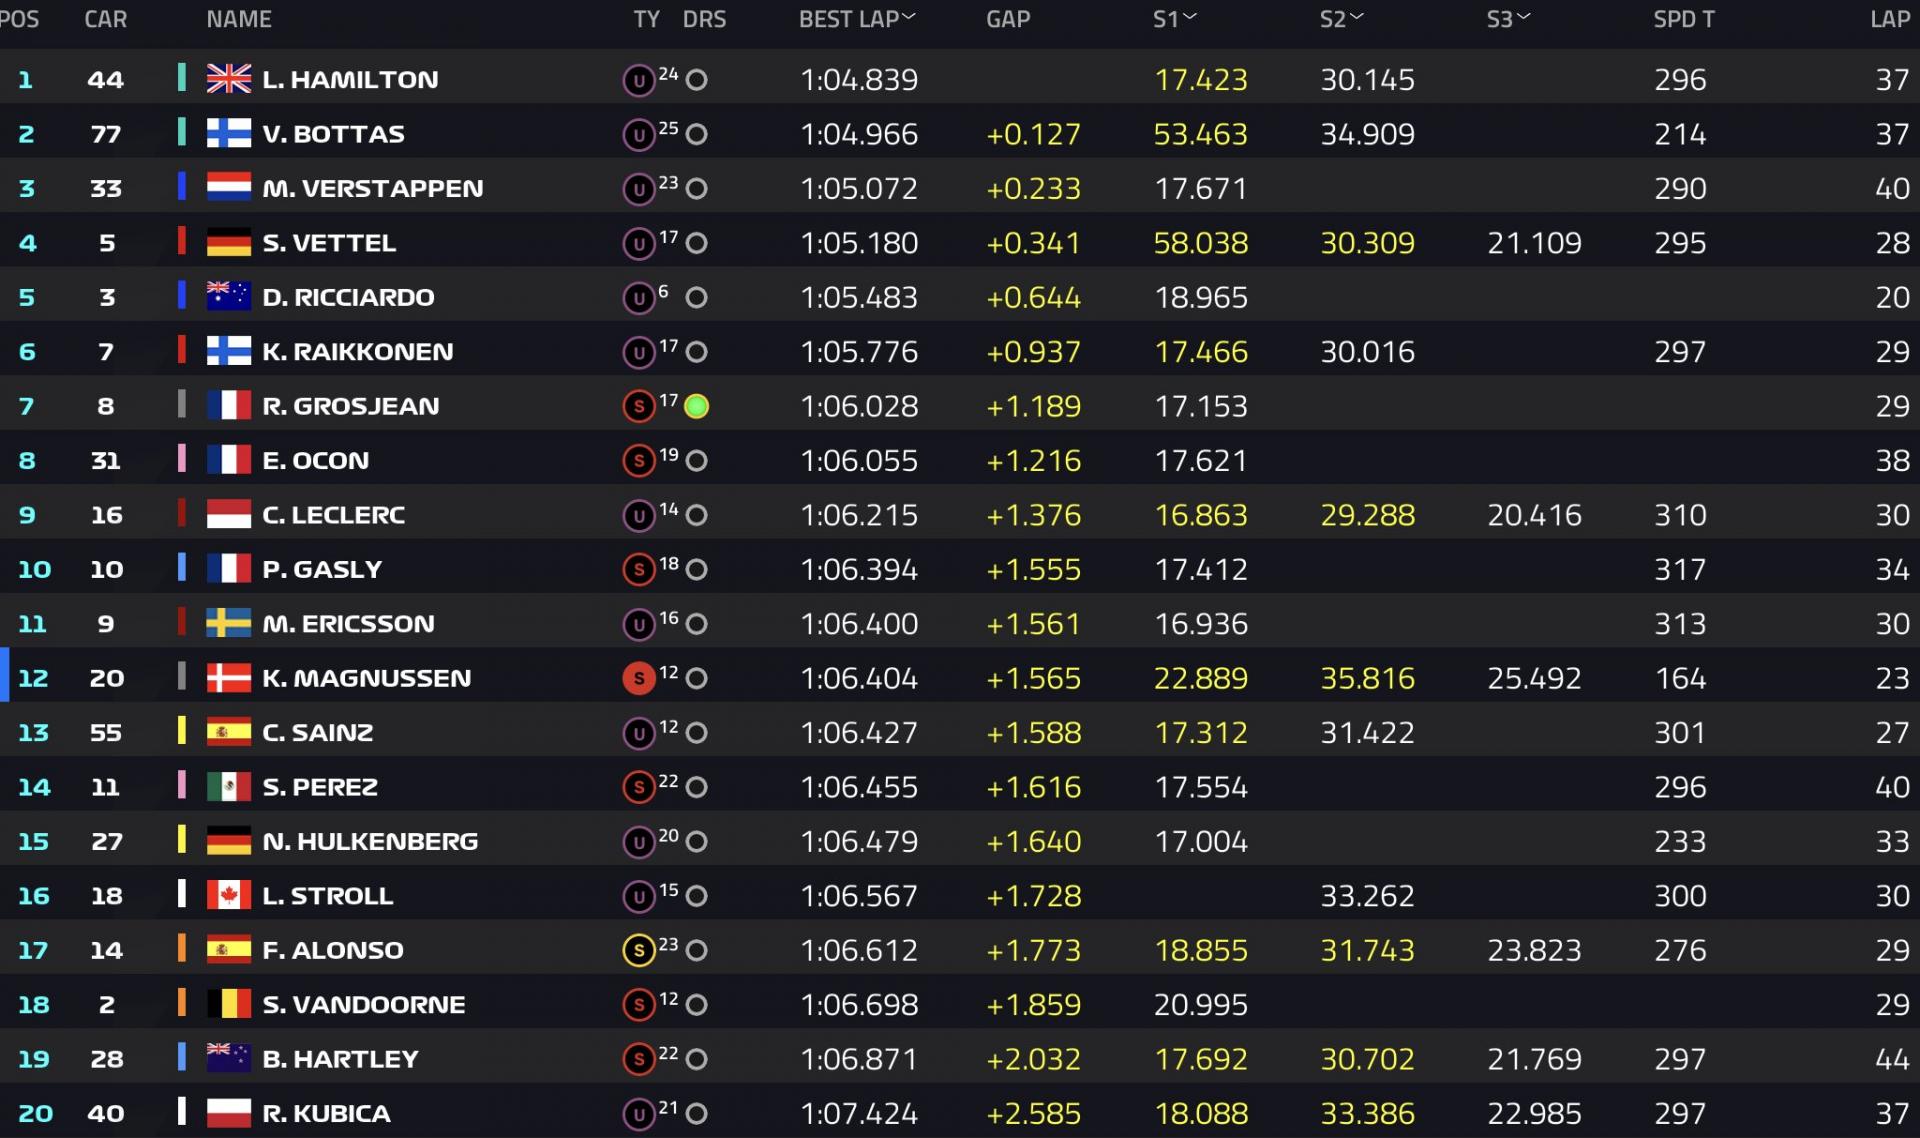
Task: Click Sainz's yellow team color bar
Action: 182,731
